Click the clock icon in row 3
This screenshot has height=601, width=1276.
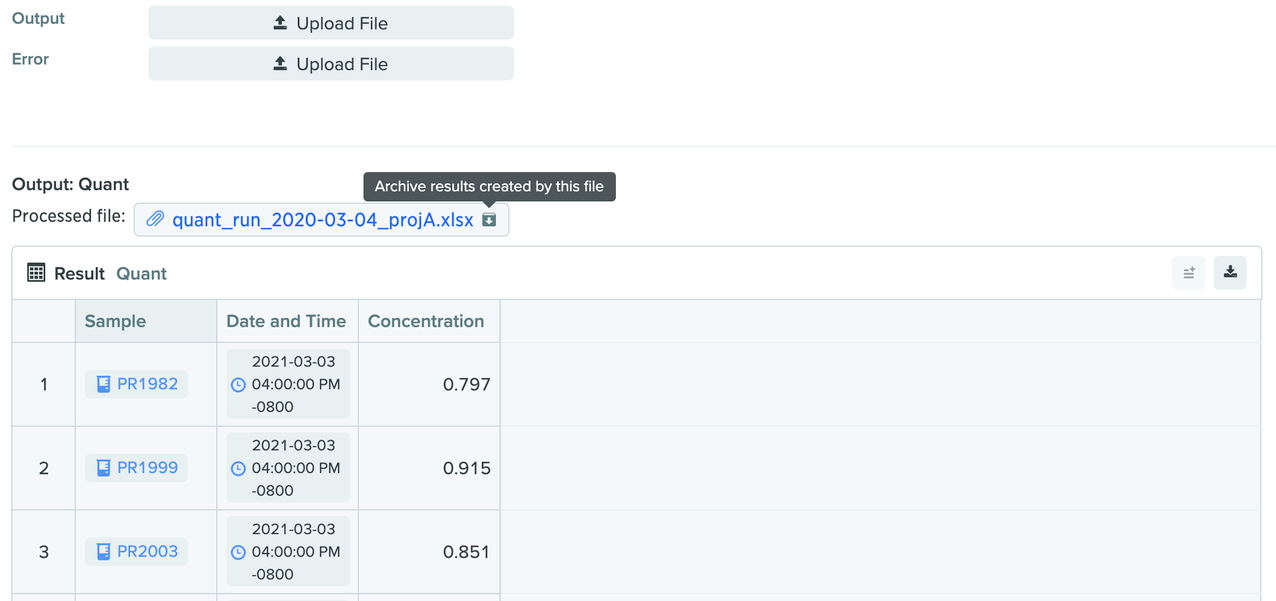tap(238, 552)
